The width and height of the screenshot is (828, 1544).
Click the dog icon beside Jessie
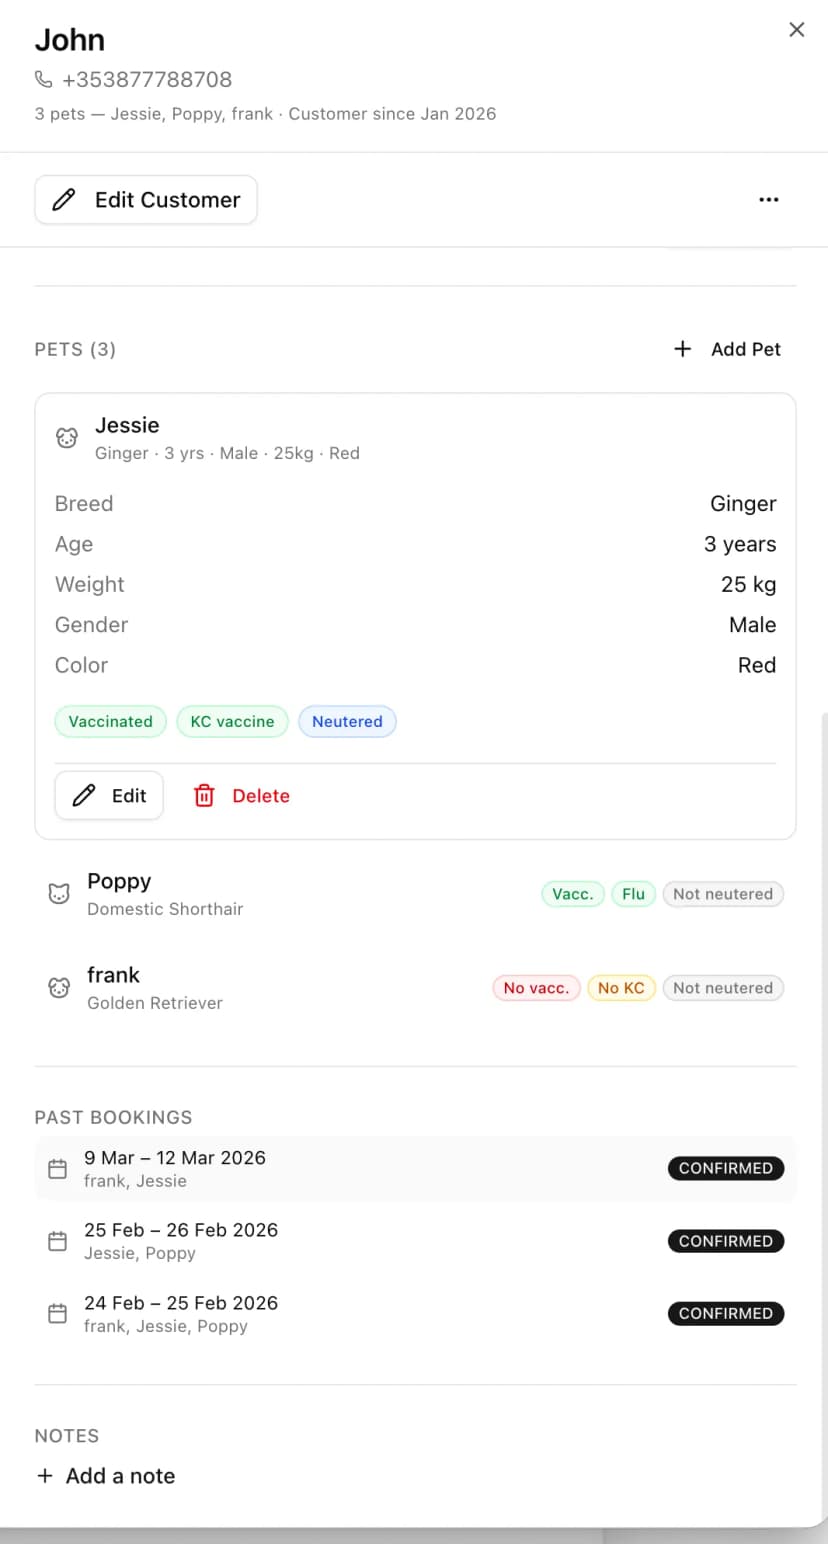tap(66, 437)
